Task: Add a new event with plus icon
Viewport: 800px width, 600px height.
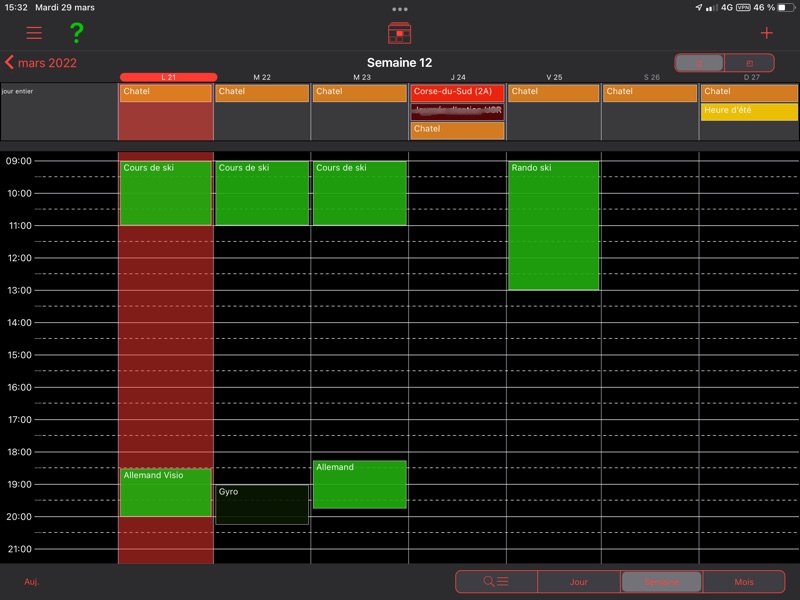Action: tap(766, 33)
